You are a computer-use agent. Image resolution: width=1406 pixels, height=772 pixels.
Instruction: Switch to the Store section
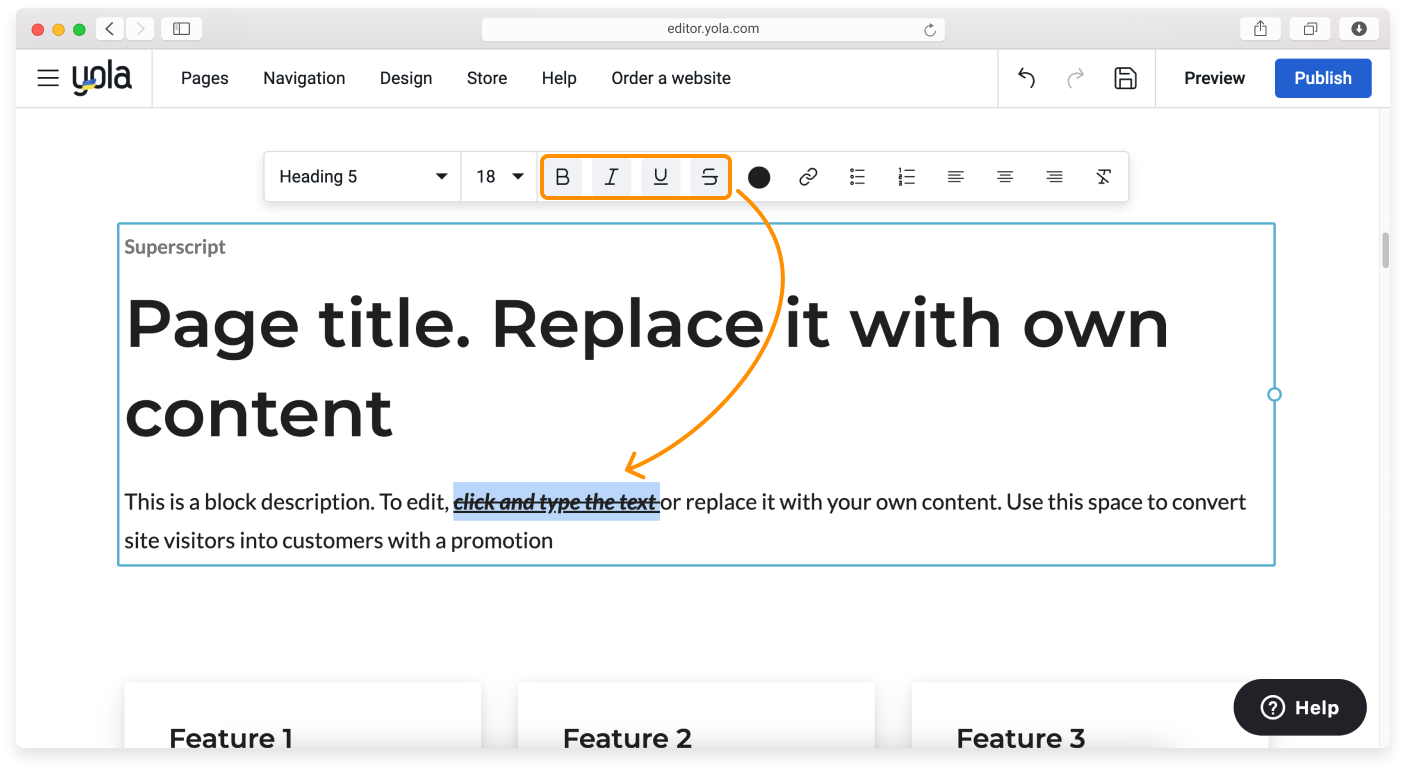tap(487, 78)
